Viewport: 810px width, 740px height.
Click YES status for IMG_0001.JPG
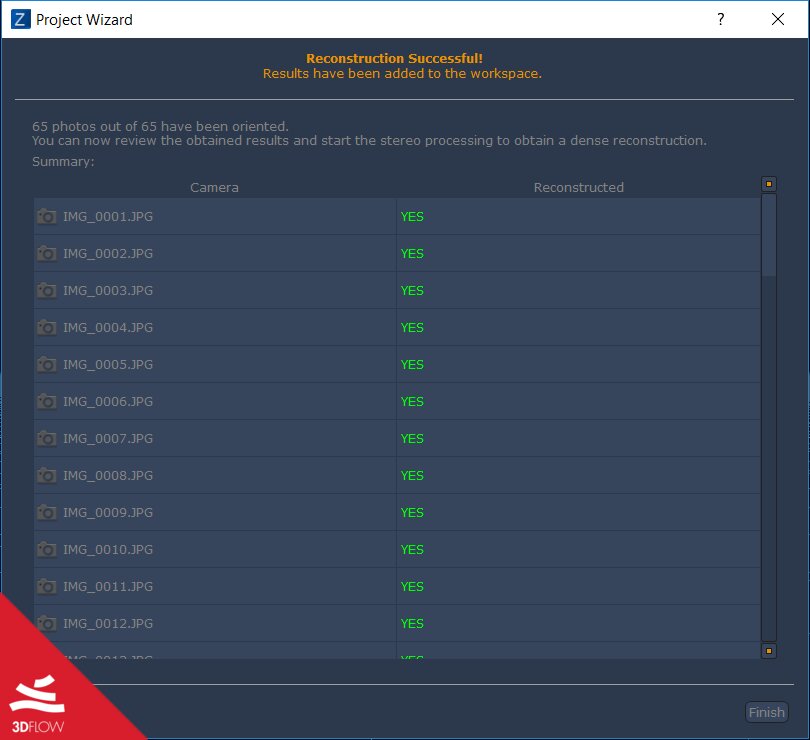click(412, 217)
